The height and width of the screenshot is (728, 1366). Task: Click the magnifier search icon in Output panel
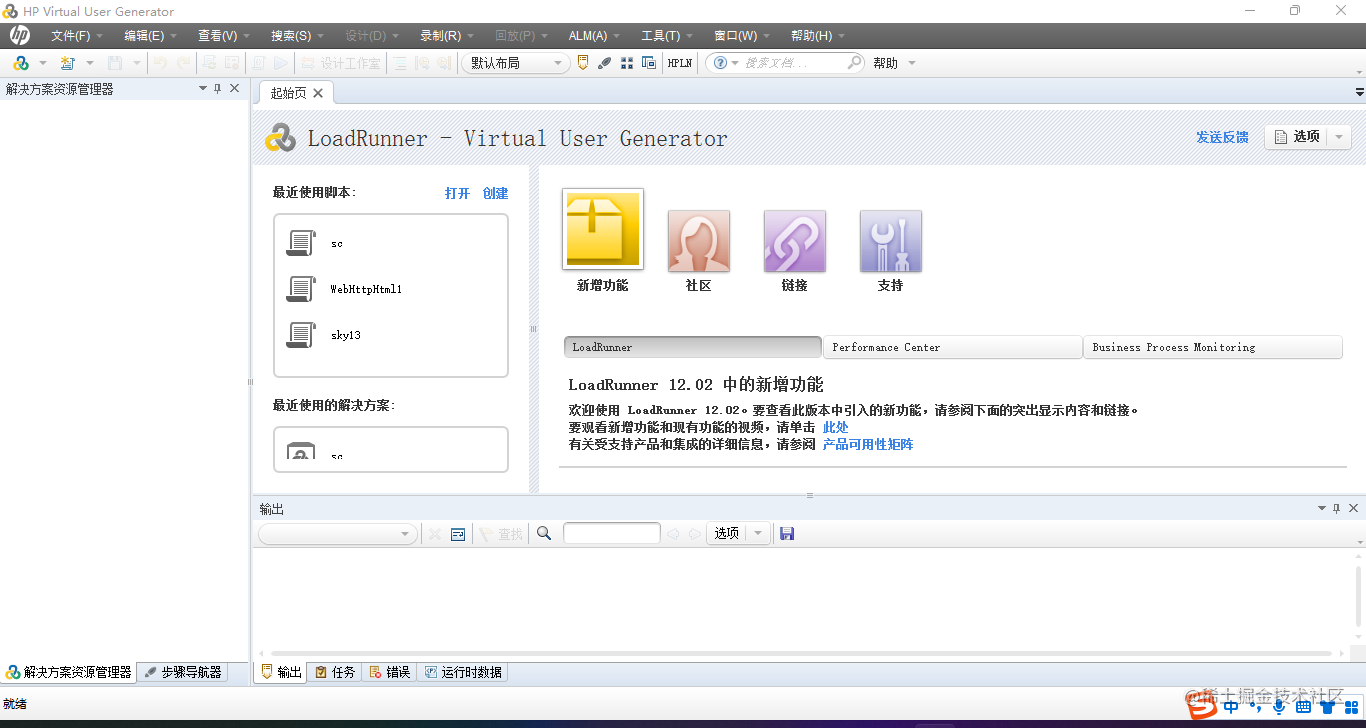point(544,533)
